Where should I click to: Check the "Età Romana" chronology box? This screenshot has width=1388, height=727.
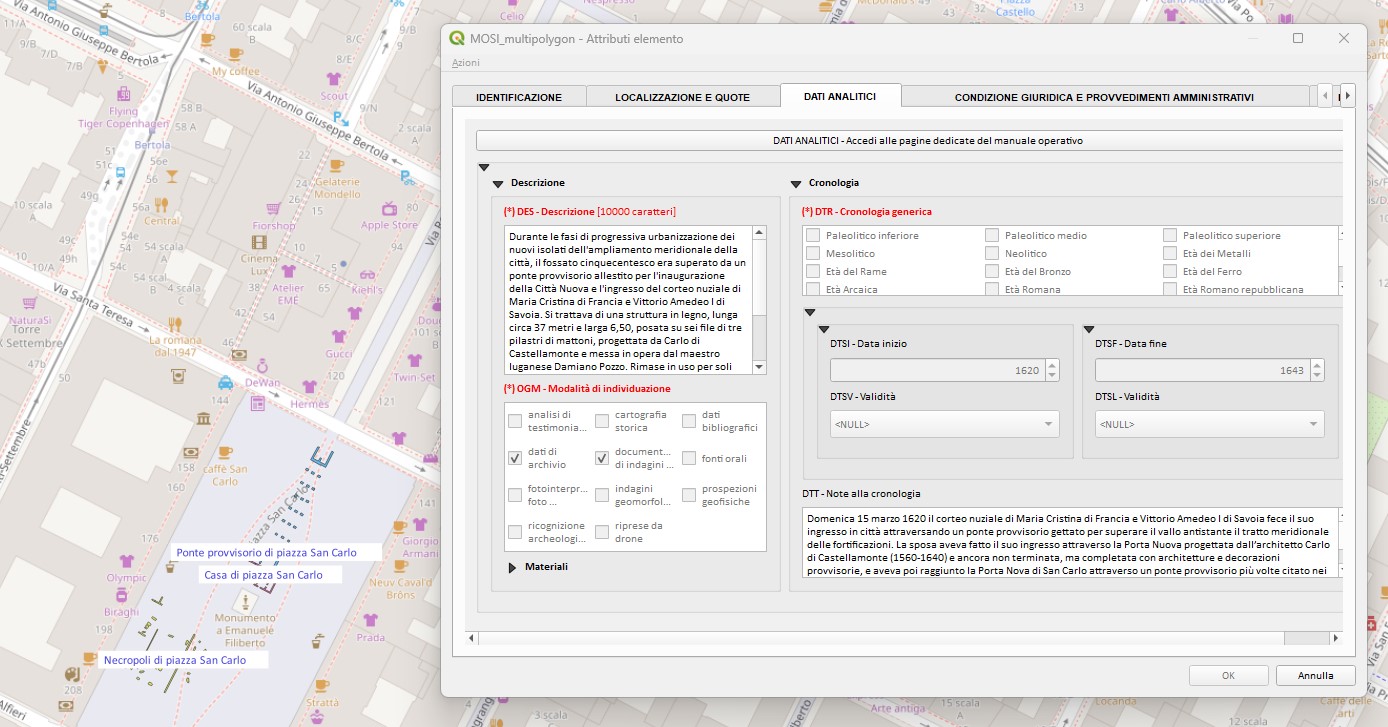[992, 290]
